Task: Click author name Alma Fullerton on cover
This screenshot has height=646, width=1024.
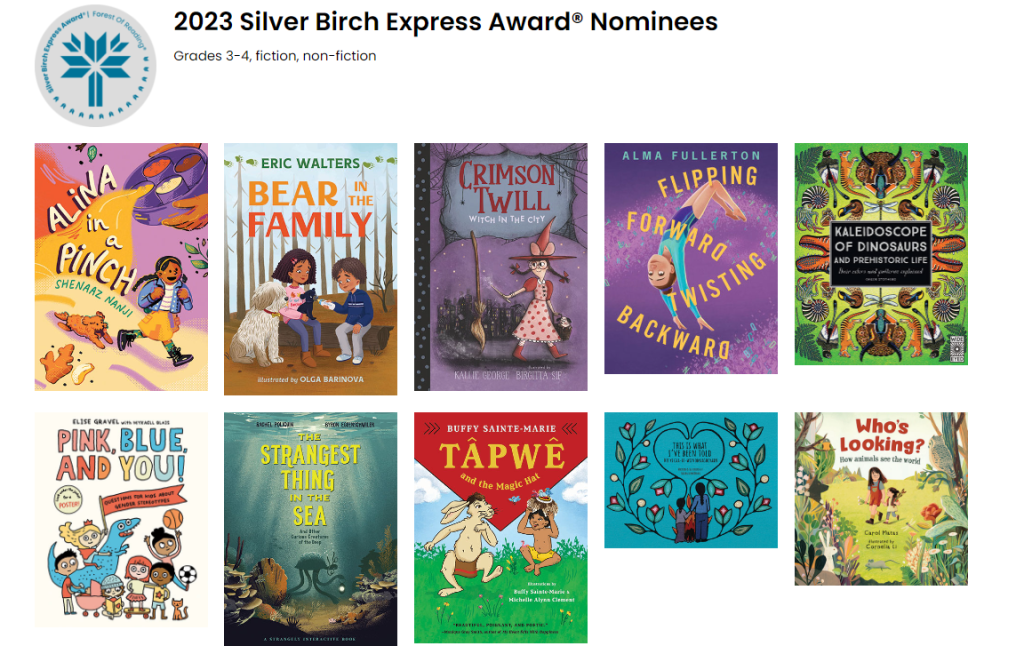Action: (x=690, y=156)
